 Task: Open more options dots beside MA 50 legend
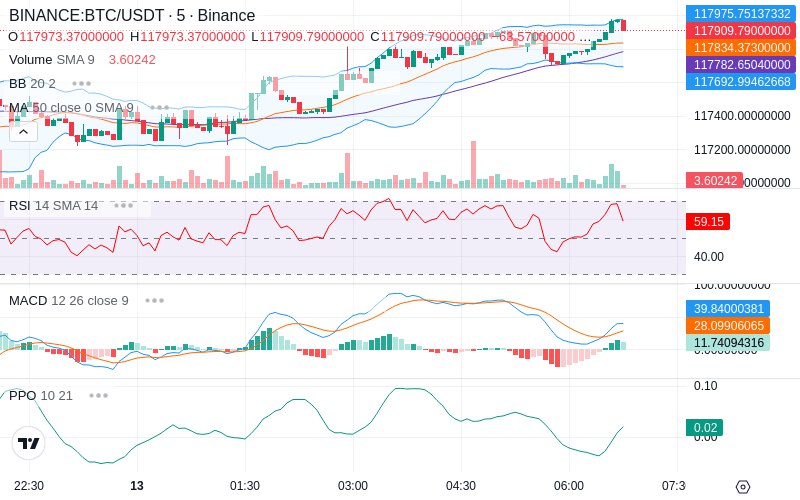[160, 108]
